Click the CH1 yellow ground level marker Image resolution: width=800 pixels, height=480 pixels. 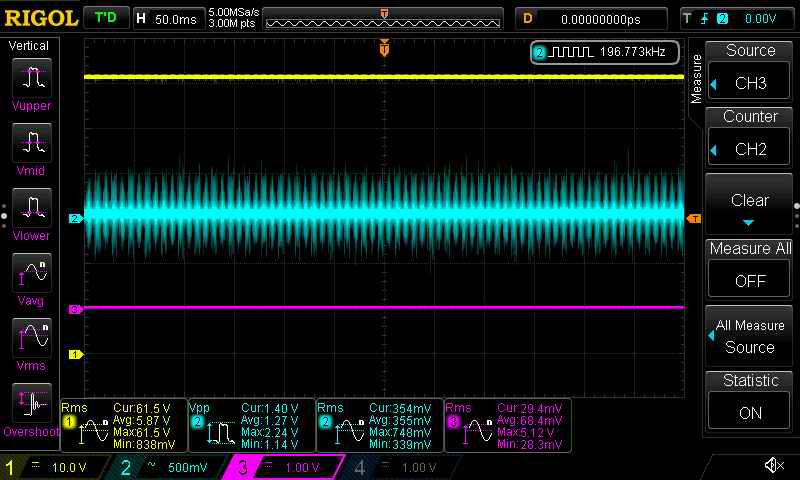(x=76, y=354)
